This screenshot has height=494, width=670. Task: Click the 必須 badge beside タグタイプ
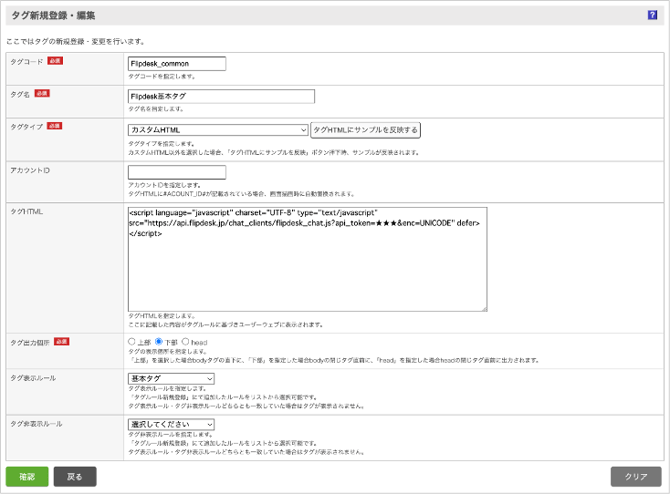(54, 126)
